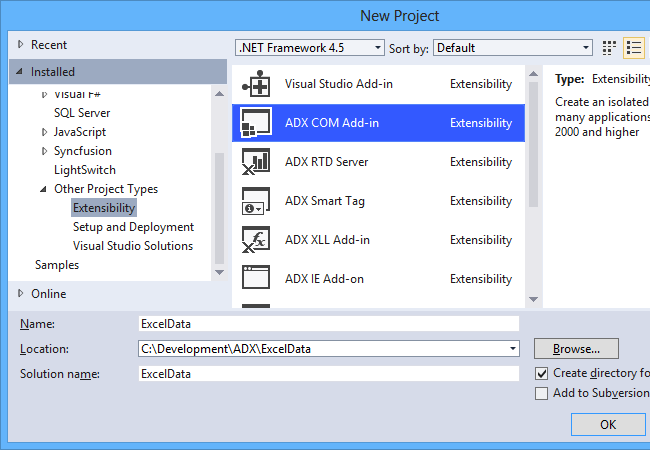The width and height of the screenshot is (650, 450).
Task: Click the ADX COM Add-in template icon
Action: [x=256, y=123]
